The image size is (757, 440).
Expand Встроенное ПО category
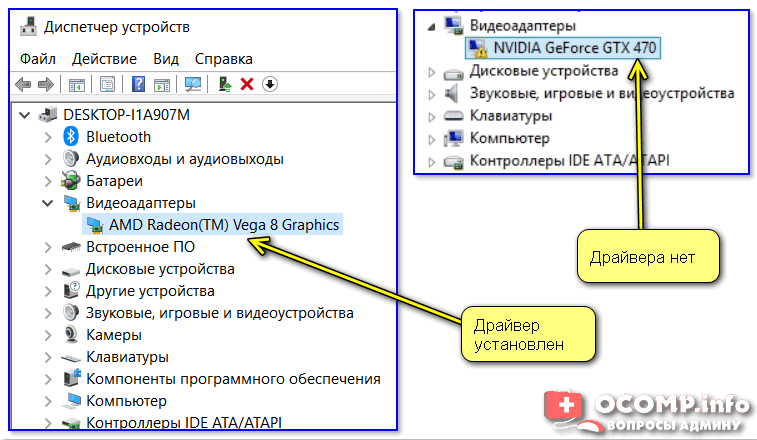click(48, 247)
